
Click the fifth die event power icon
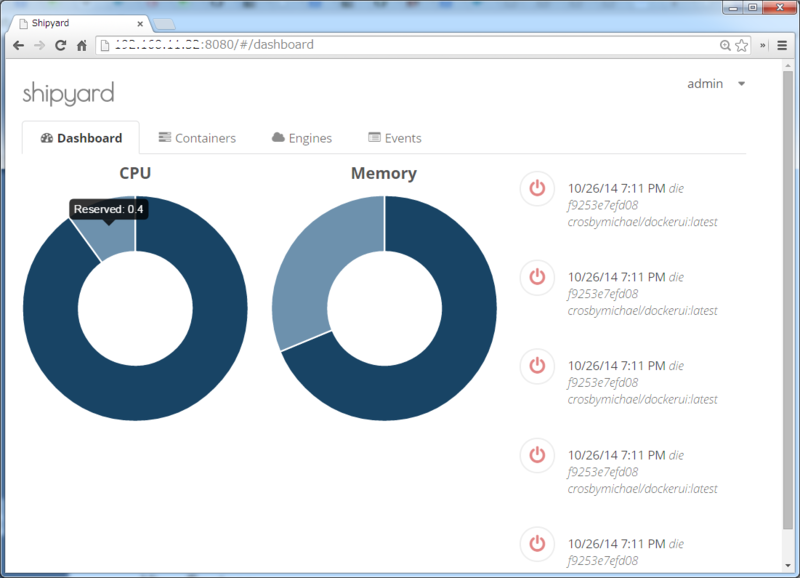click(537, 544)
